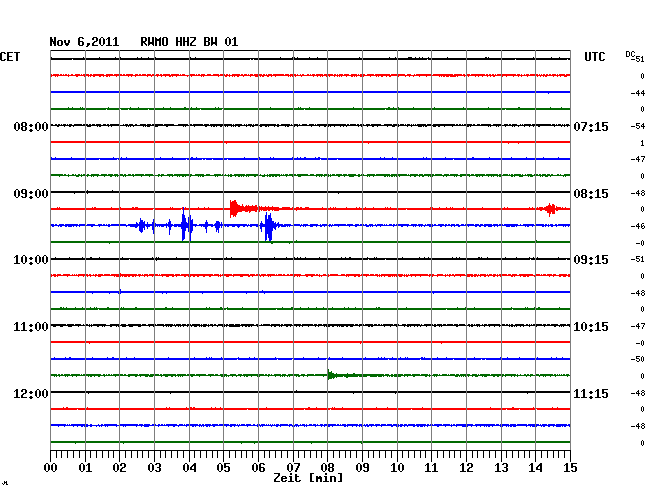650x494 pixels.
Task: Select minute tick label '15' on axis
Action: tap(570, 468)
